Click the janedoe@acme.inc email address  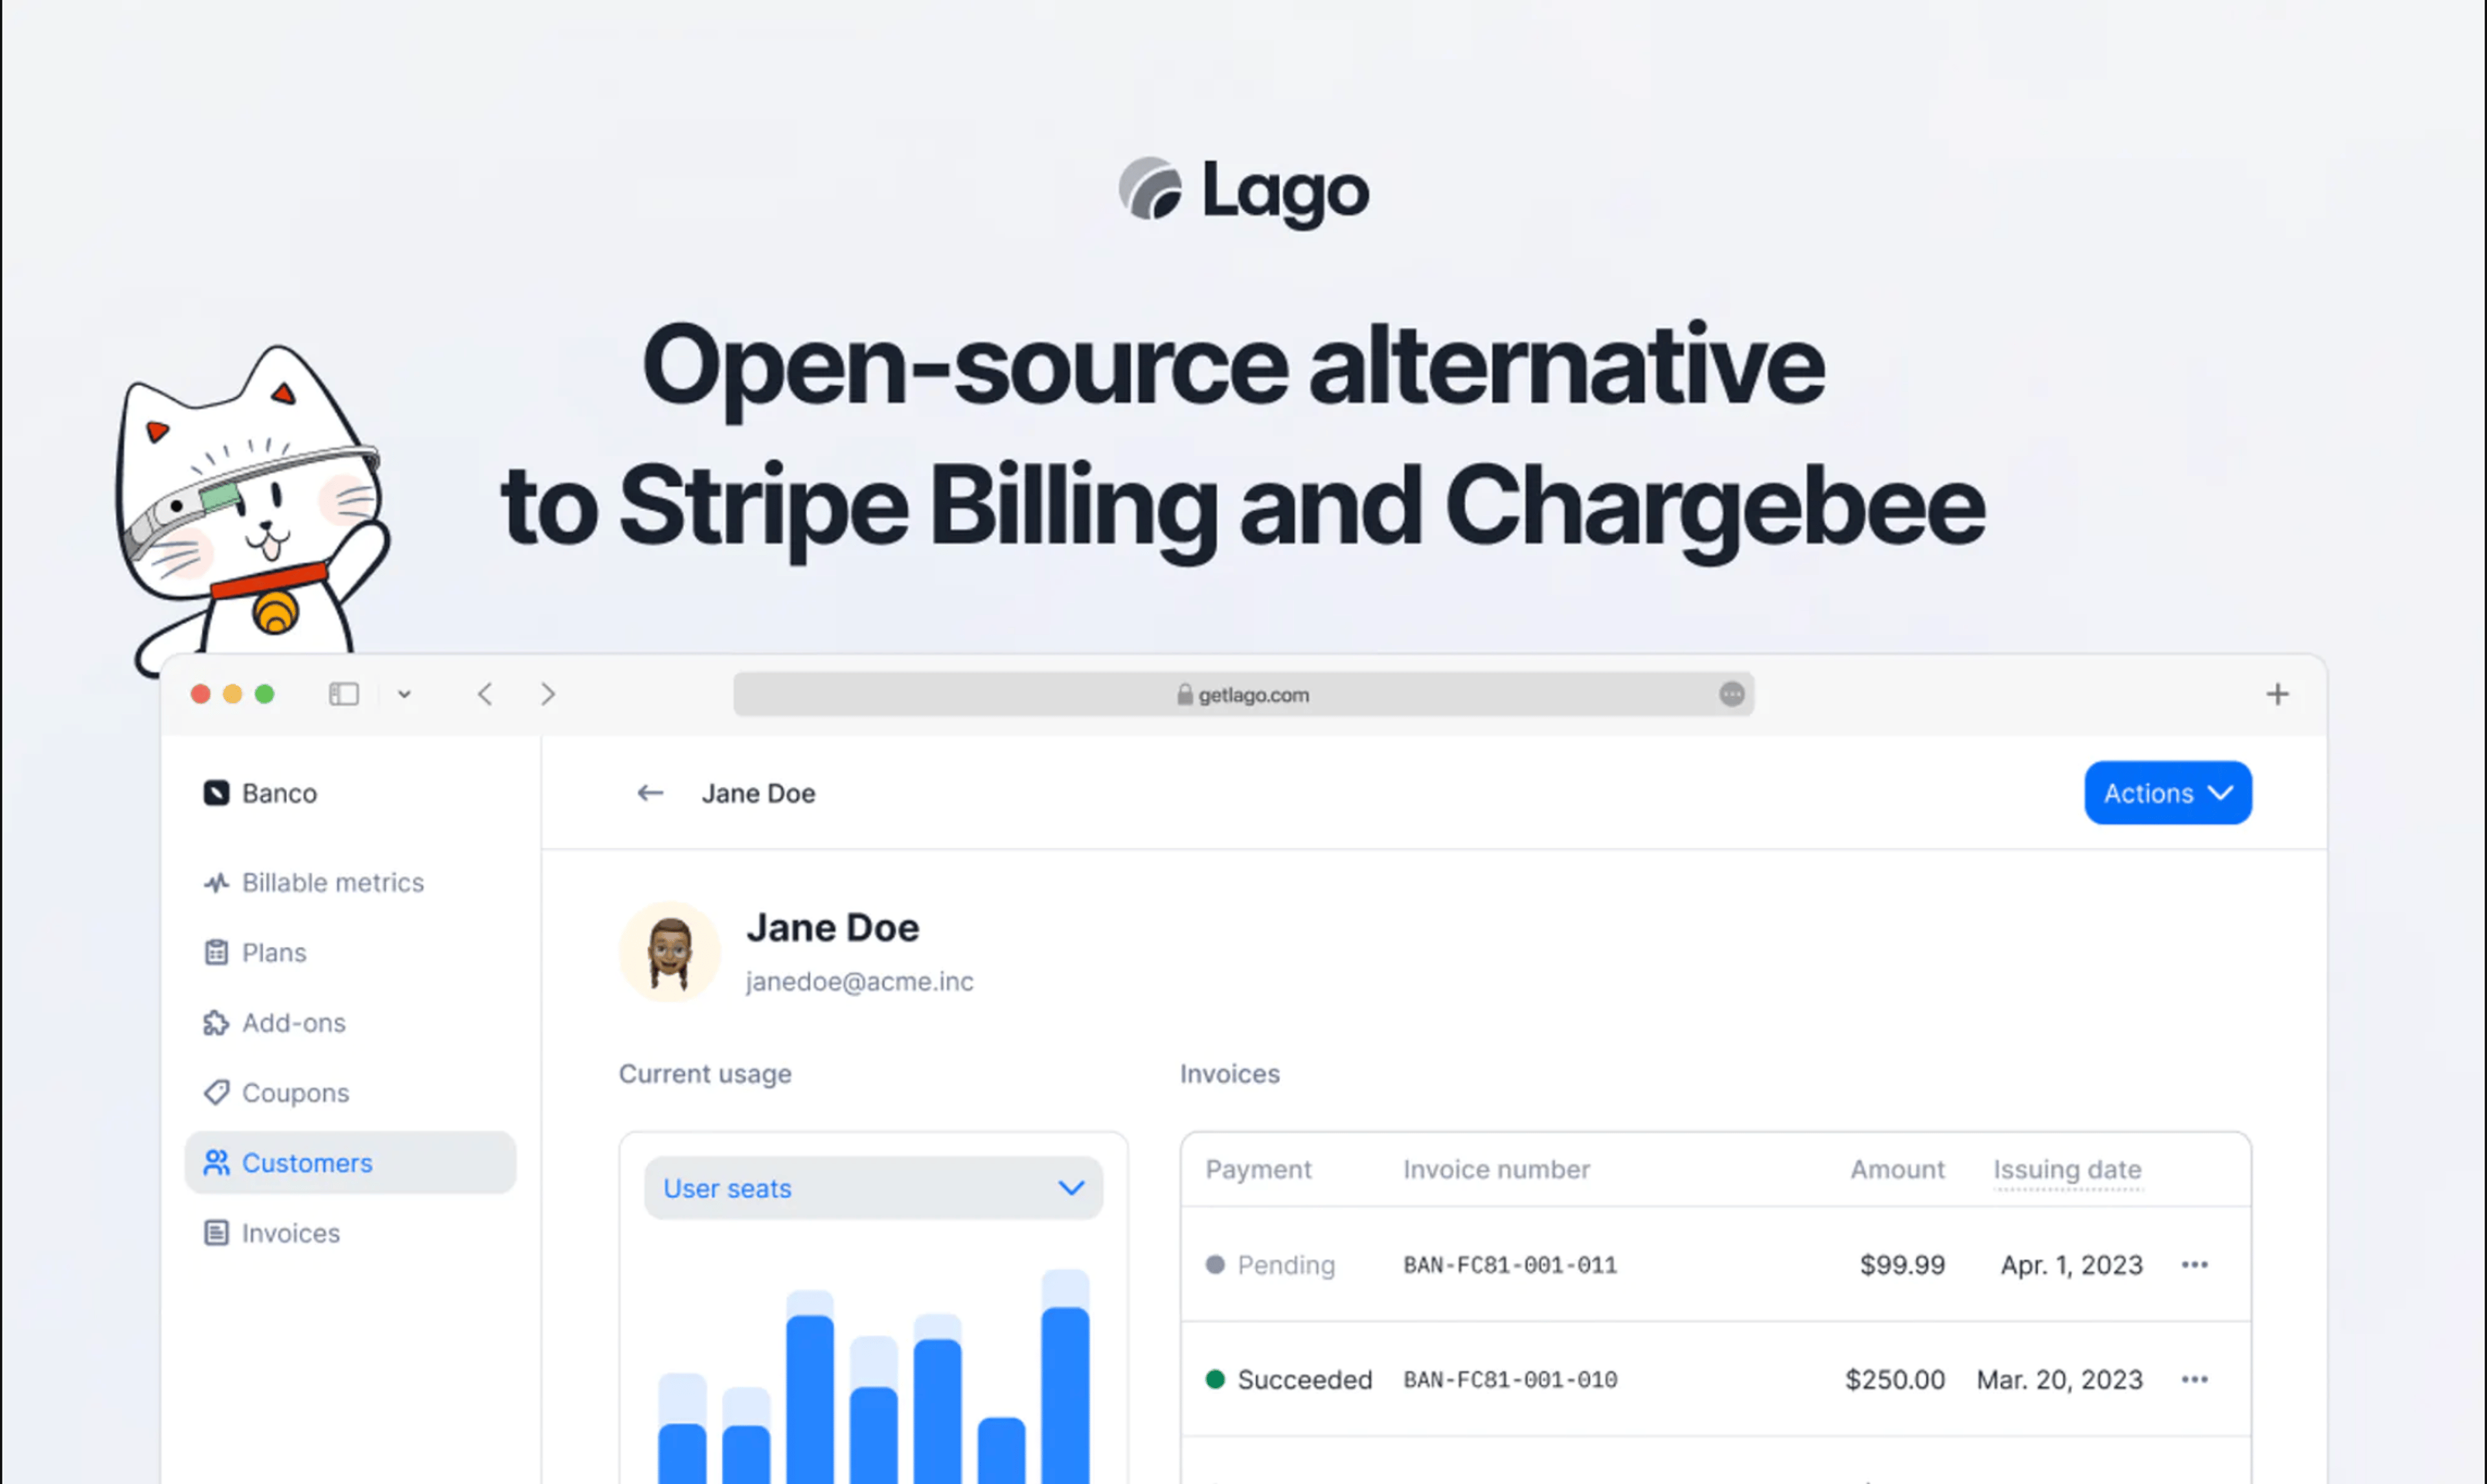(x=859, y=982)
